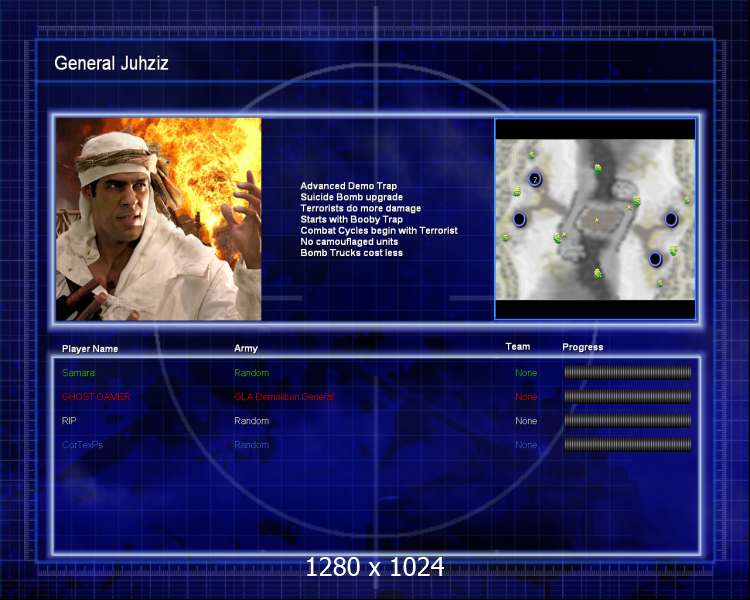Viewport: 750px width, 600px height.
Task: Click the question-mark start position on the map
Action: (535, 179)
